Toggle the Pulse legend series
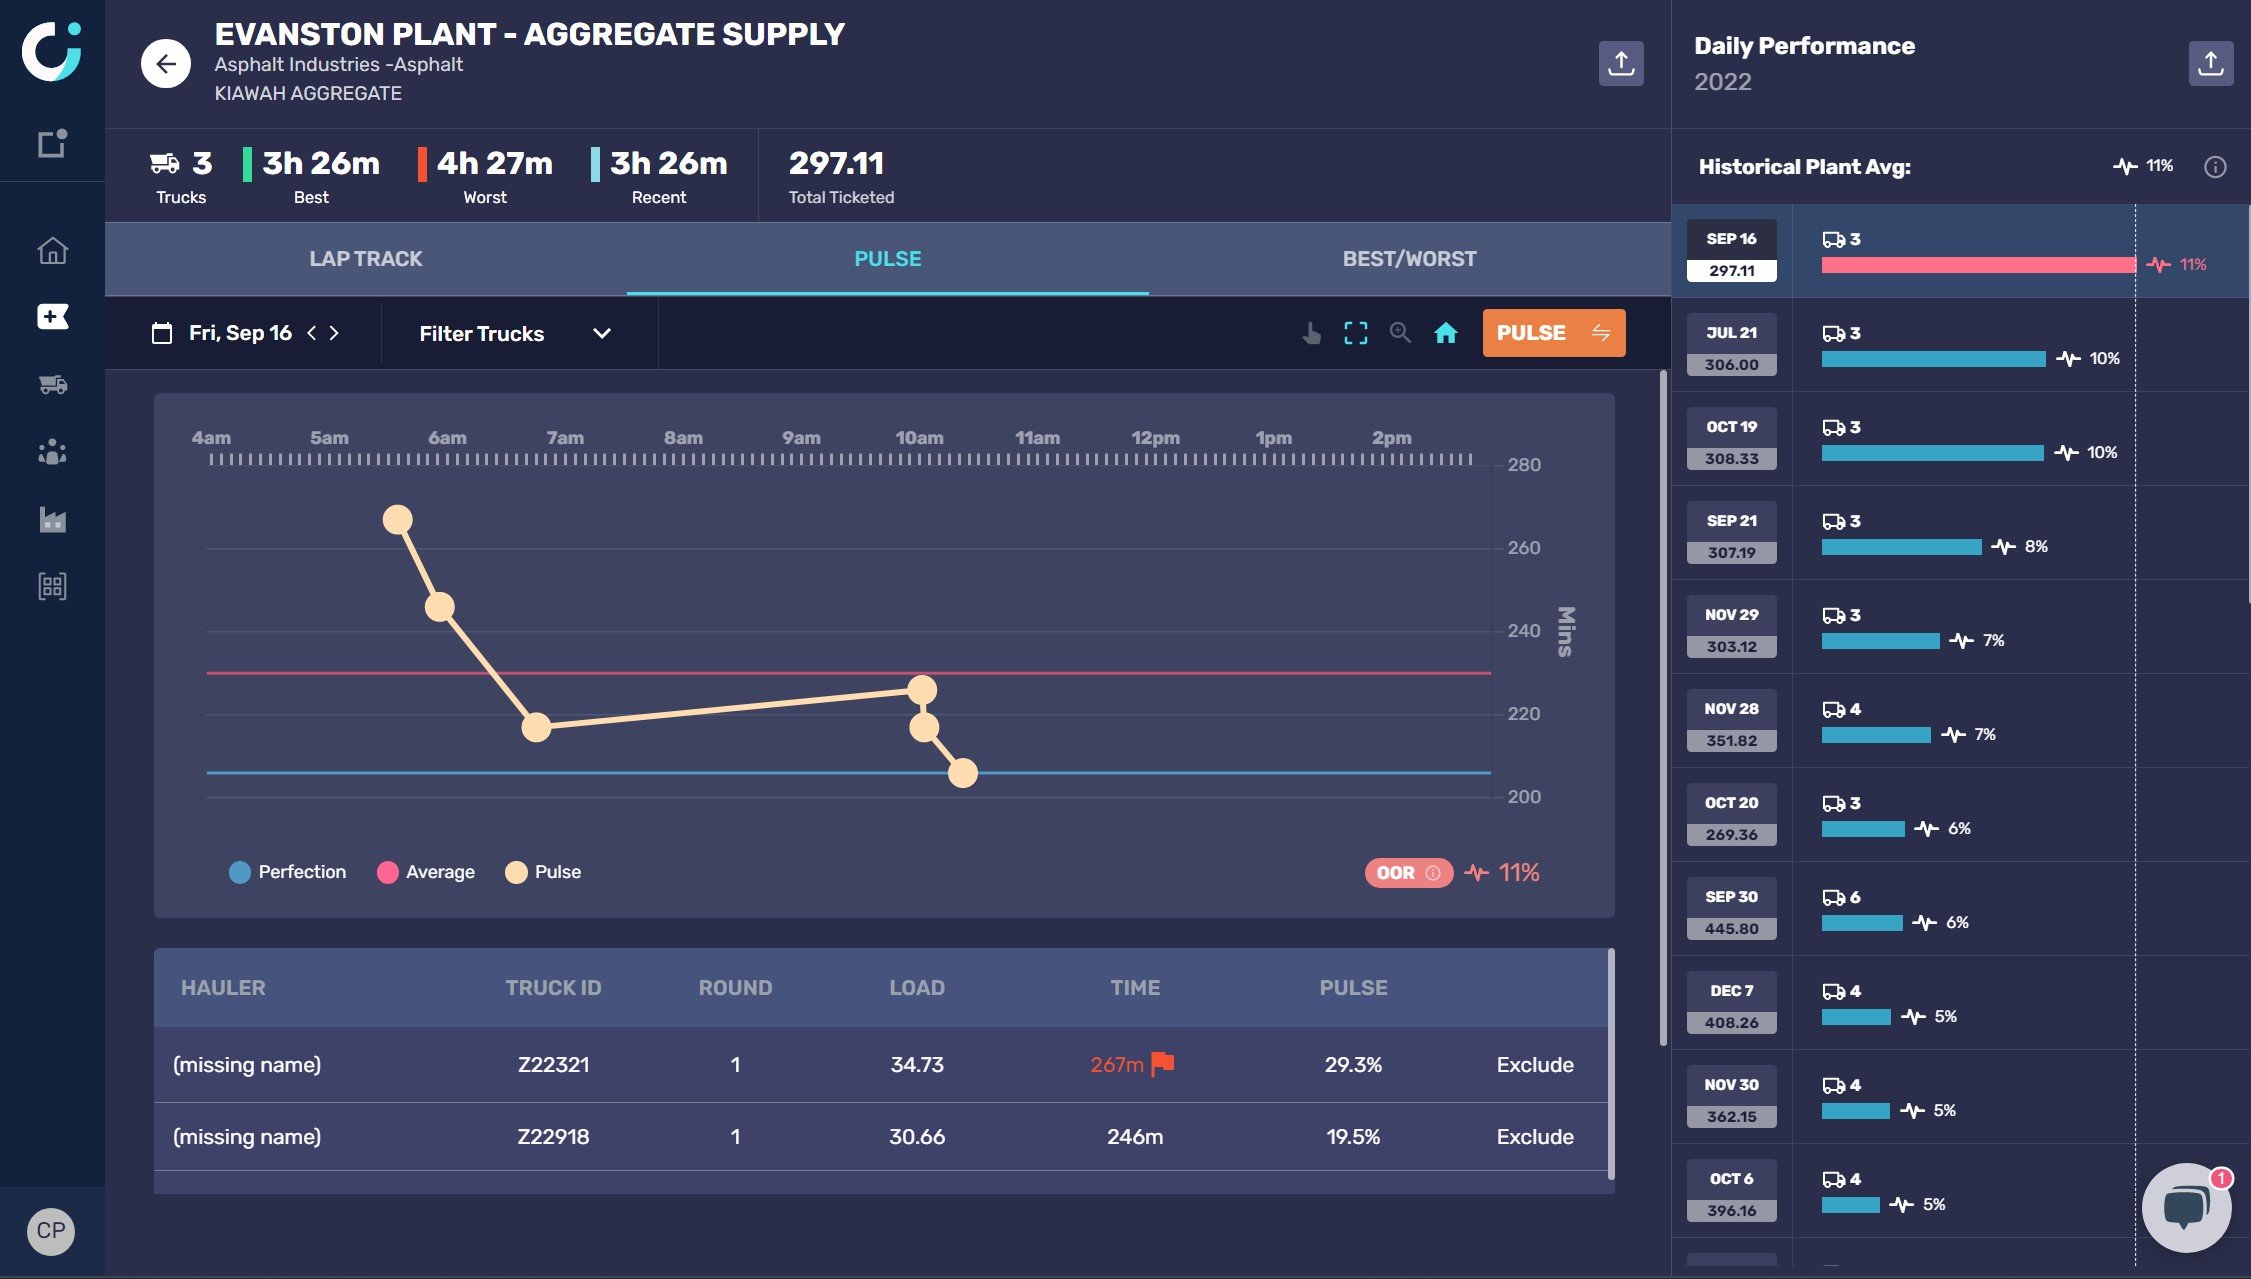 [x=543, y=872]
